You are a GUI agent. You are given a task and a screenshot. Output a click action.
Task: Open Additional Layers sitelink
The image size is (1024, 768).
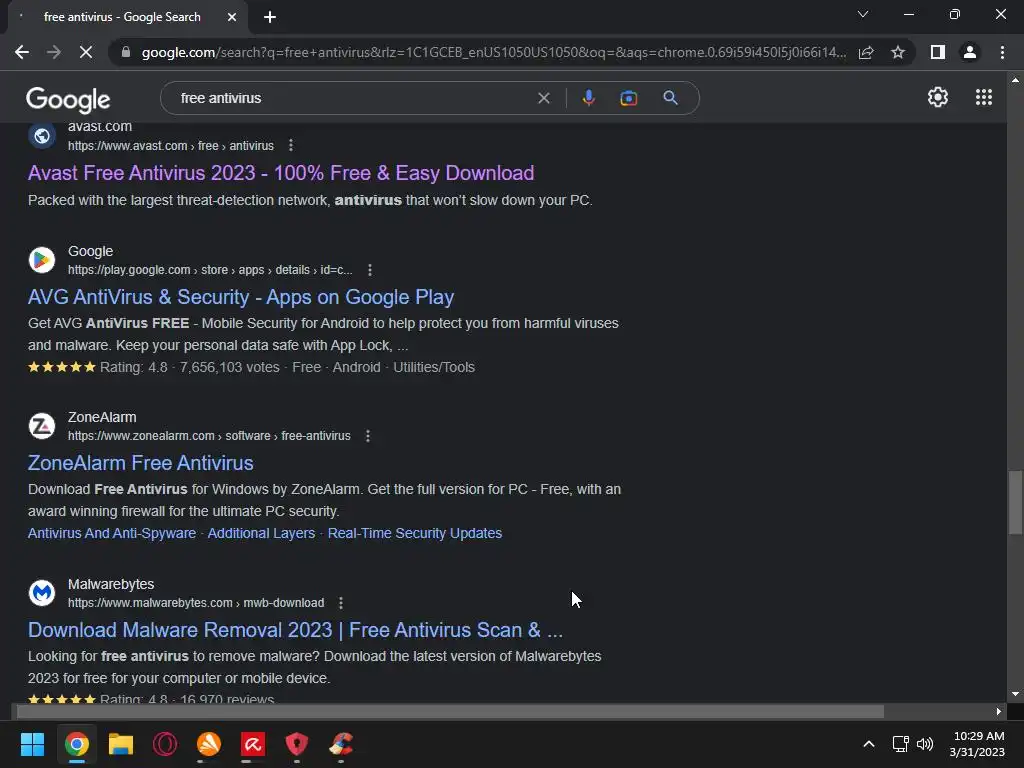pyautogui.click(x=261, y=533)
